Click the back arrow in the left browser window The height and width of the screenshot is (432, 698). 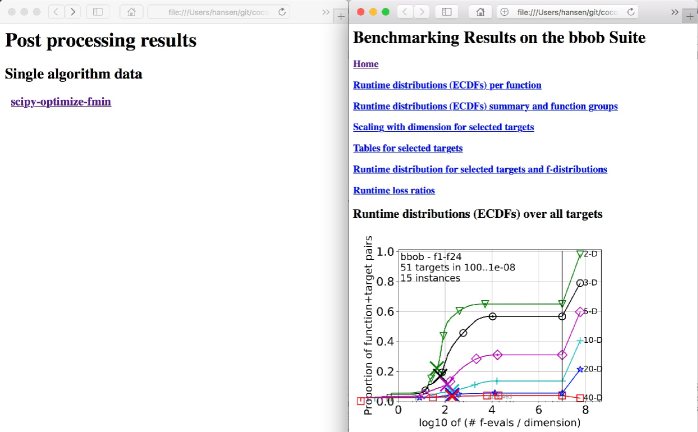pos(56,11)
